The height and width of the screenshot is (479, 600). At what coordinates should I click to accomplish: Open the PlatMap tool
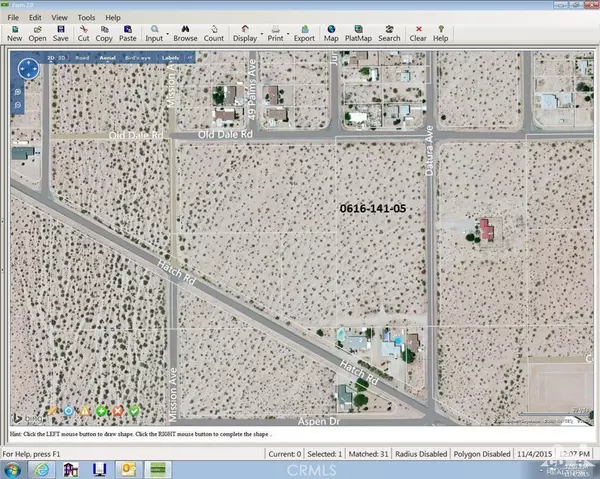click(x=358, y=34)
